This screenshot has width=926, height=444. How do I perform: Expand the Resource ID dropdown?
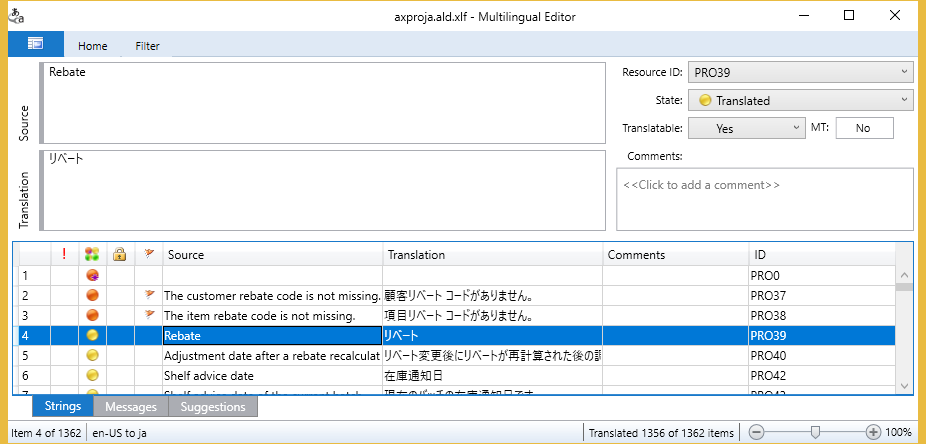(x=904, y=72)
